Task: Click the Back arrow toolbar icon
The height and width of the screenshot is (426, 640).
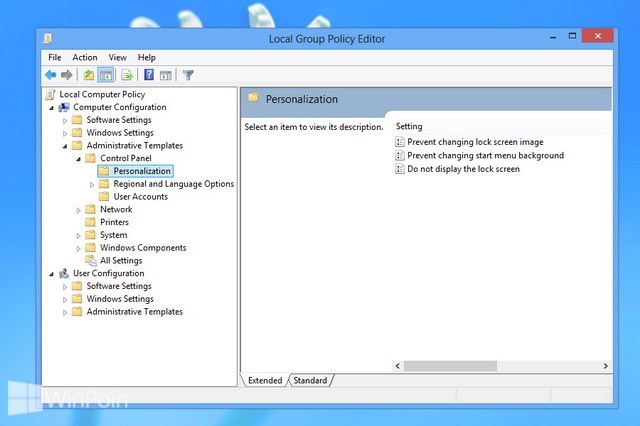Action: 51,75
